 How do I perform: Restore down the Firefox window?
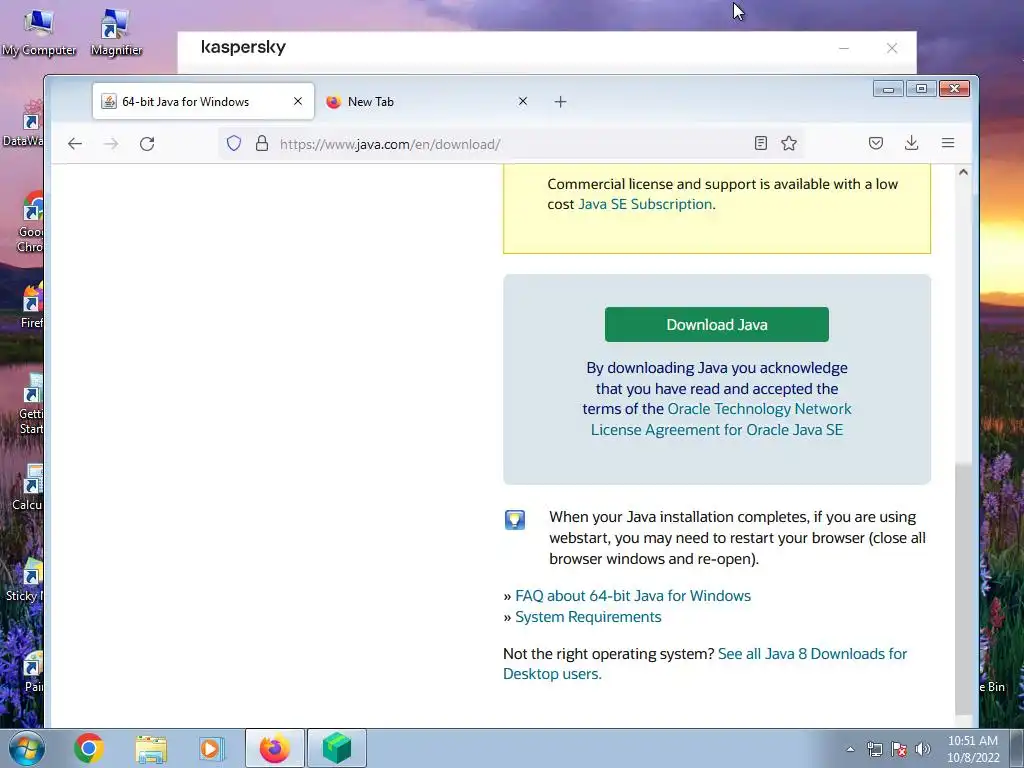pos(921,89)
